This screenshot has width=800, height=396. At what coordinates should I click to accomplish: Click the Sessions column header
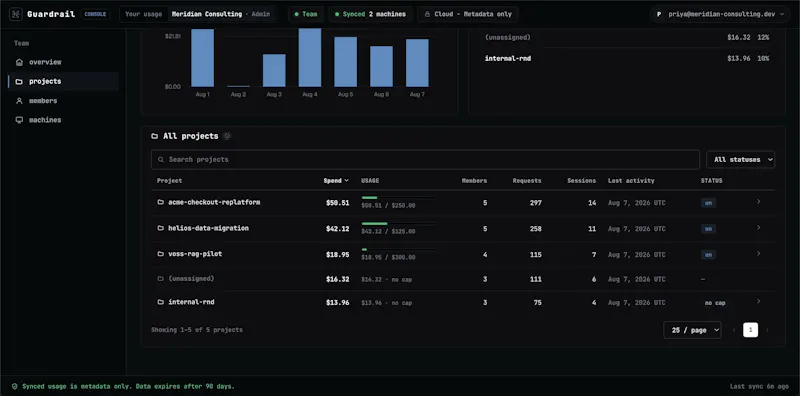tap(582, 181)
